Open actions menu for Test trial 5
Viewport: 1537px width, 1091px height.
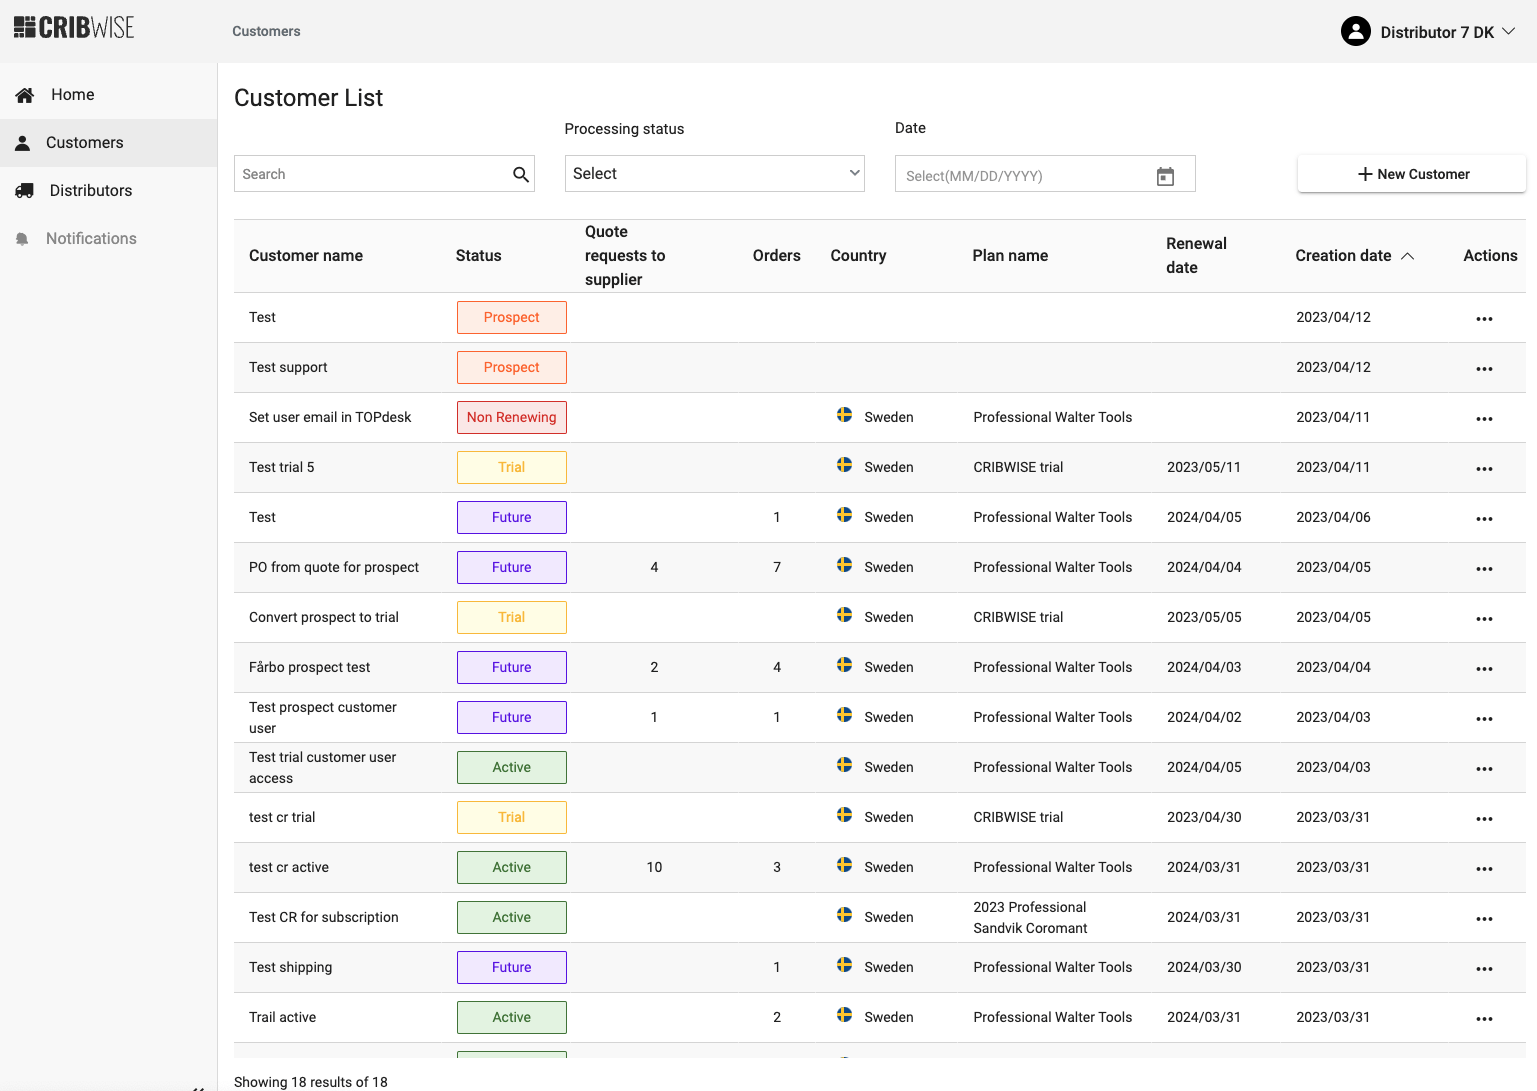[1484, 468]
